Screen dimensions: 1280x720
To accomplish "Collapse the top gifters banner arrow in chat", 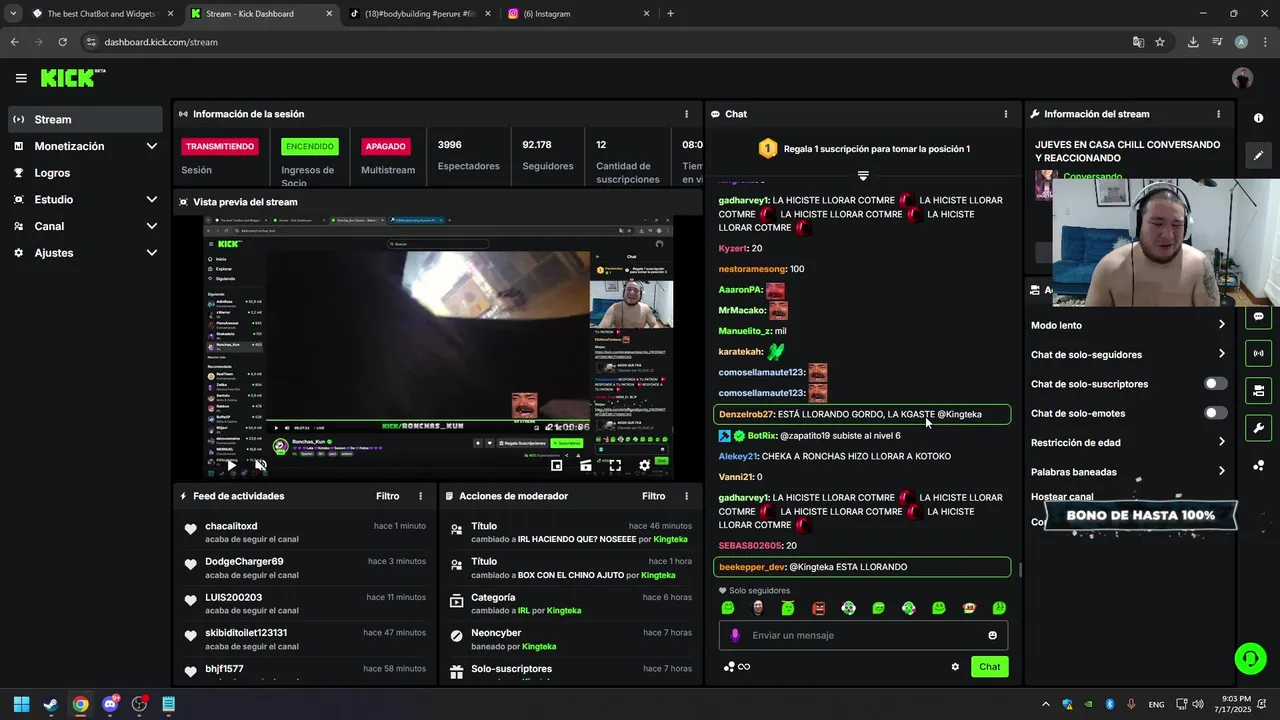I will 863,175.
